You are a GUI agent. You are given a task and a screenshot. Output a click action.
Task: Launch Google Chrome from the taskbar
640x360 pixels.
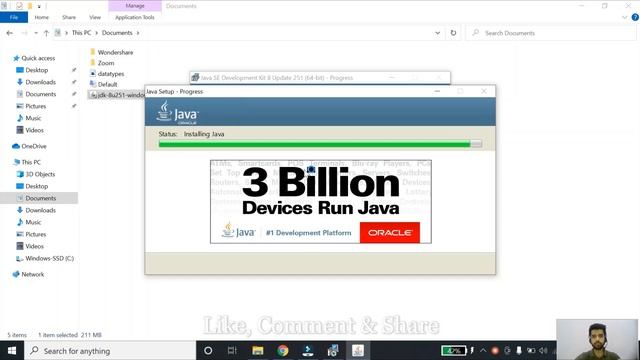click(282, 351)
